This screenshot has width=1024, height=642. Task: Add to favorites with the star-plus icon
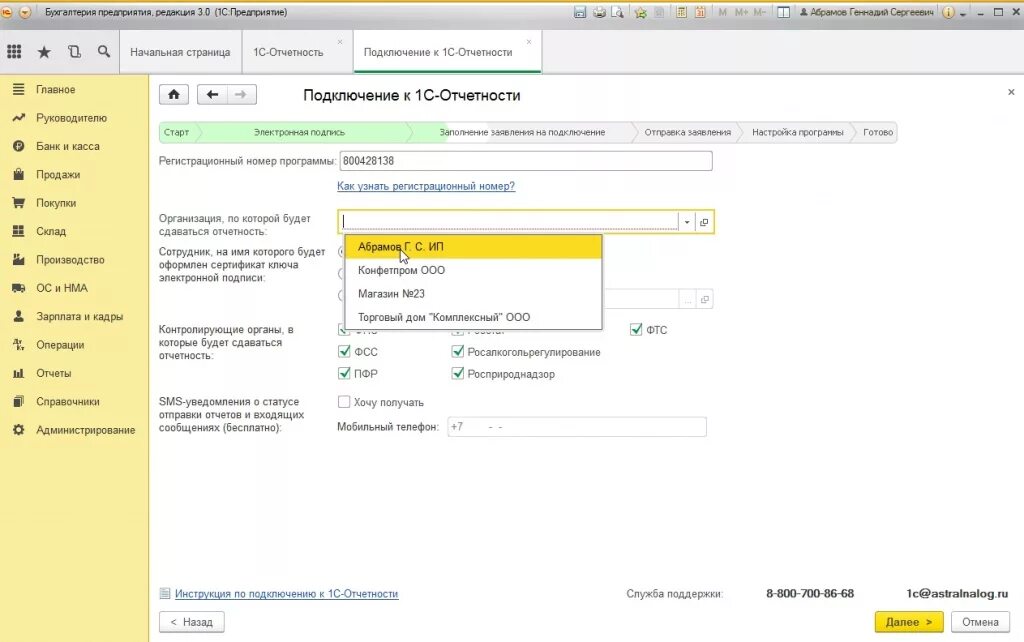click(641, 12)
